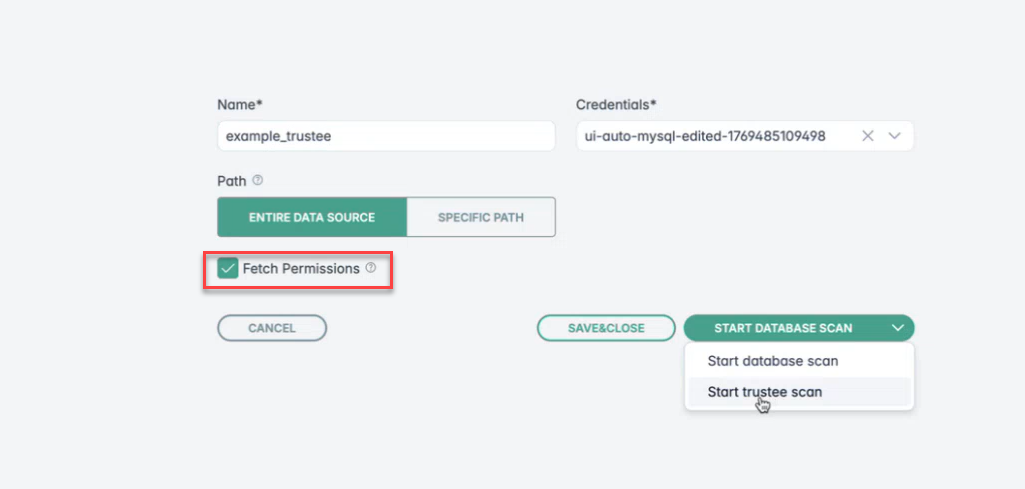Select the ENTIRE DATA SOURCE path option

tap(312, 217)
